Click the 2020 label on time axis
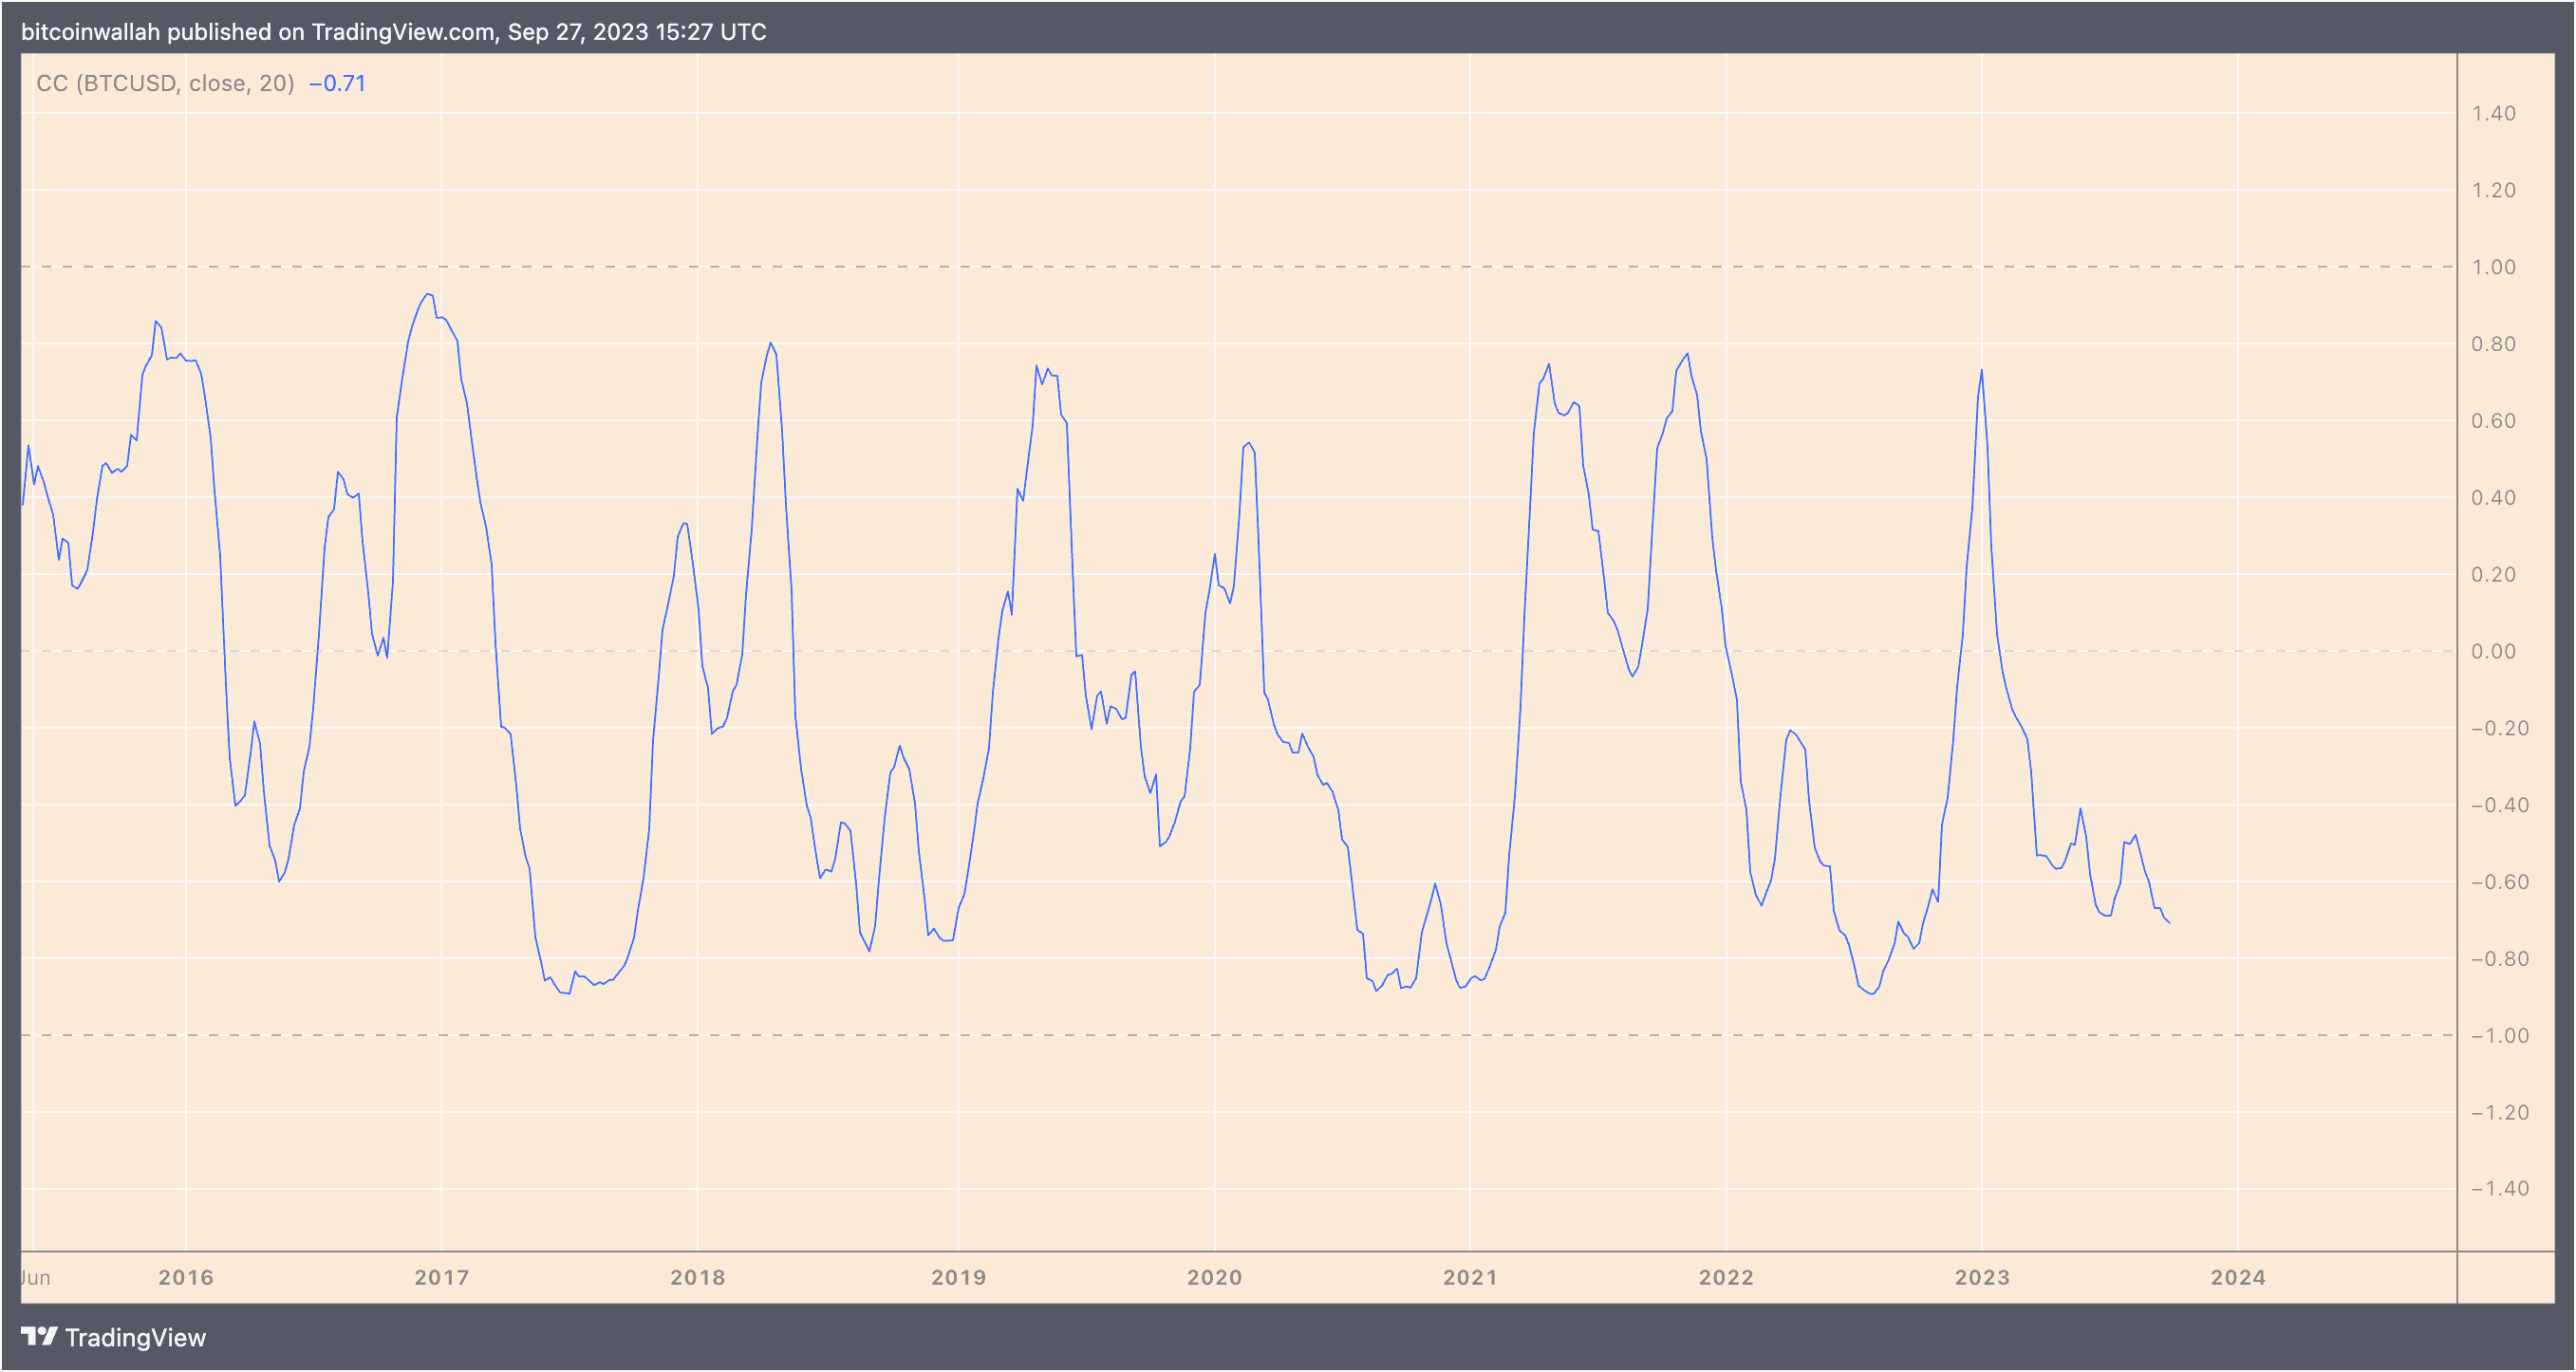Screen dimensions: 2576x1372 click(x=1215, y=1277)
